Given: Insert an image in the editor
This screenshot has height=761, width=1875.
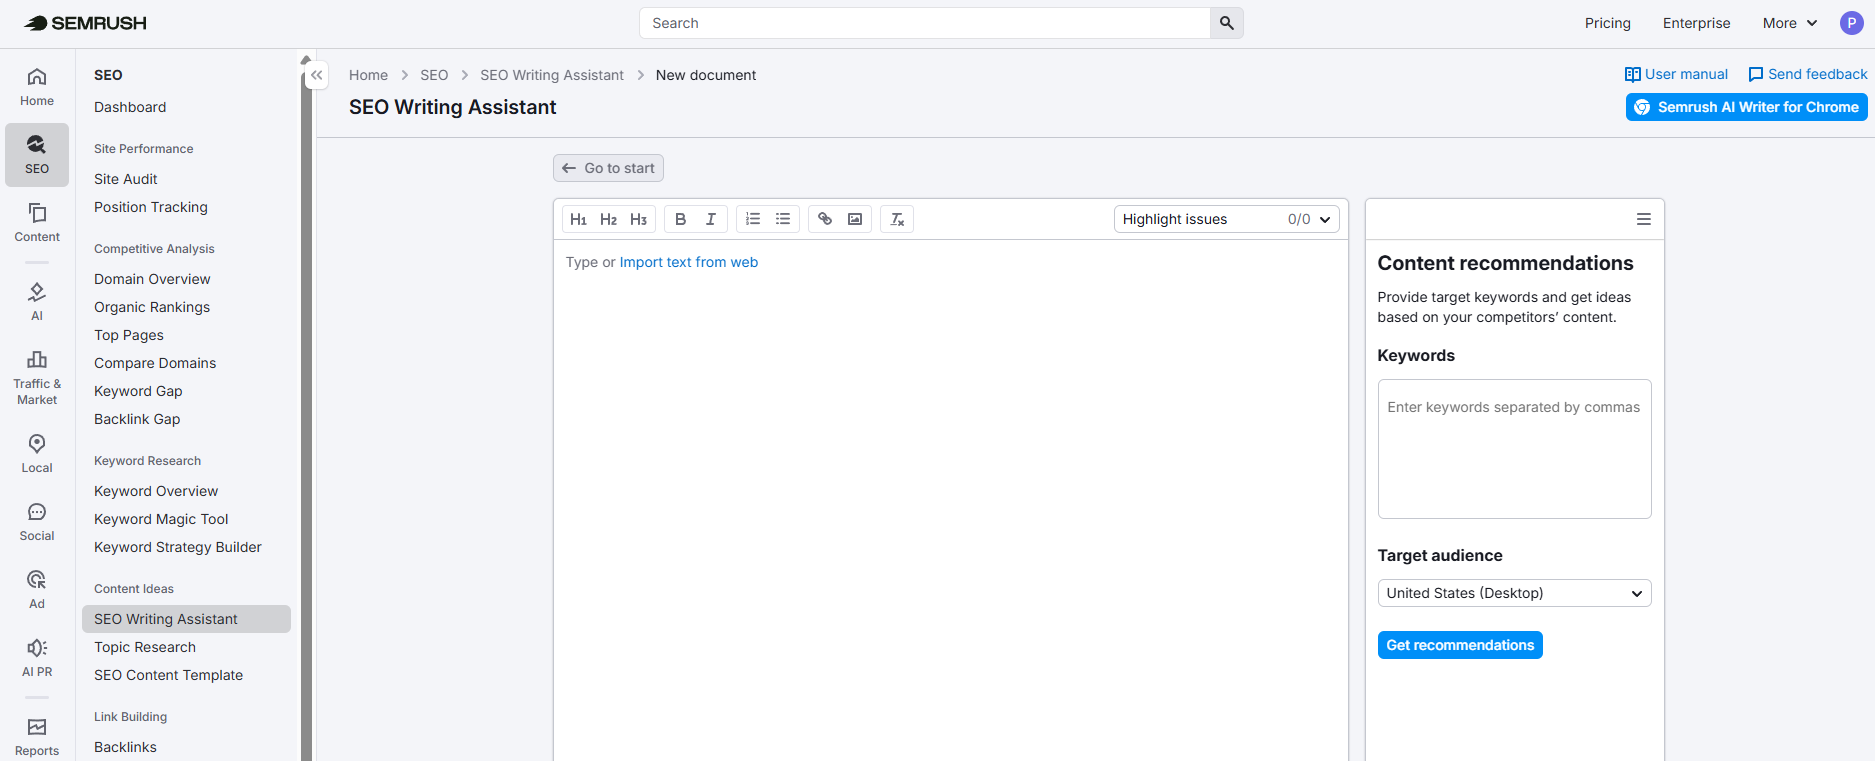Looking at the screenshot, I should [855, 219].
